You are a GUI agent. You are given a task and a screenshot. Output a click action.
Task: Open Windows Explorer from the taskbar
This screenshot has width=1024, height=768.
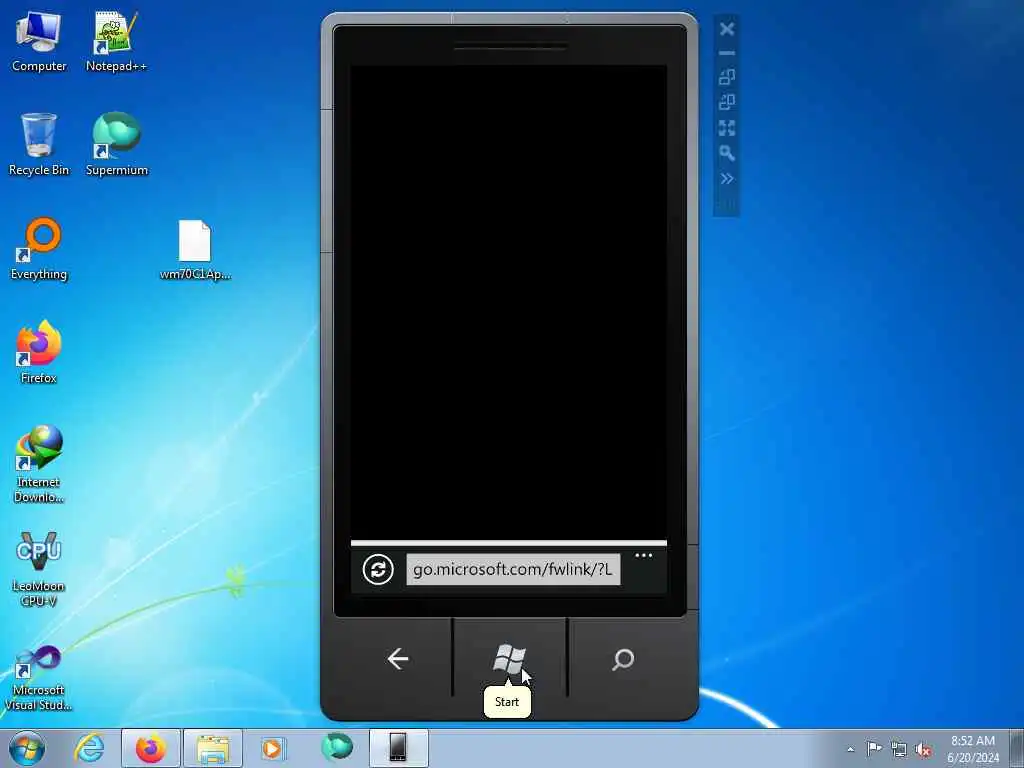[x=213, y=748]
